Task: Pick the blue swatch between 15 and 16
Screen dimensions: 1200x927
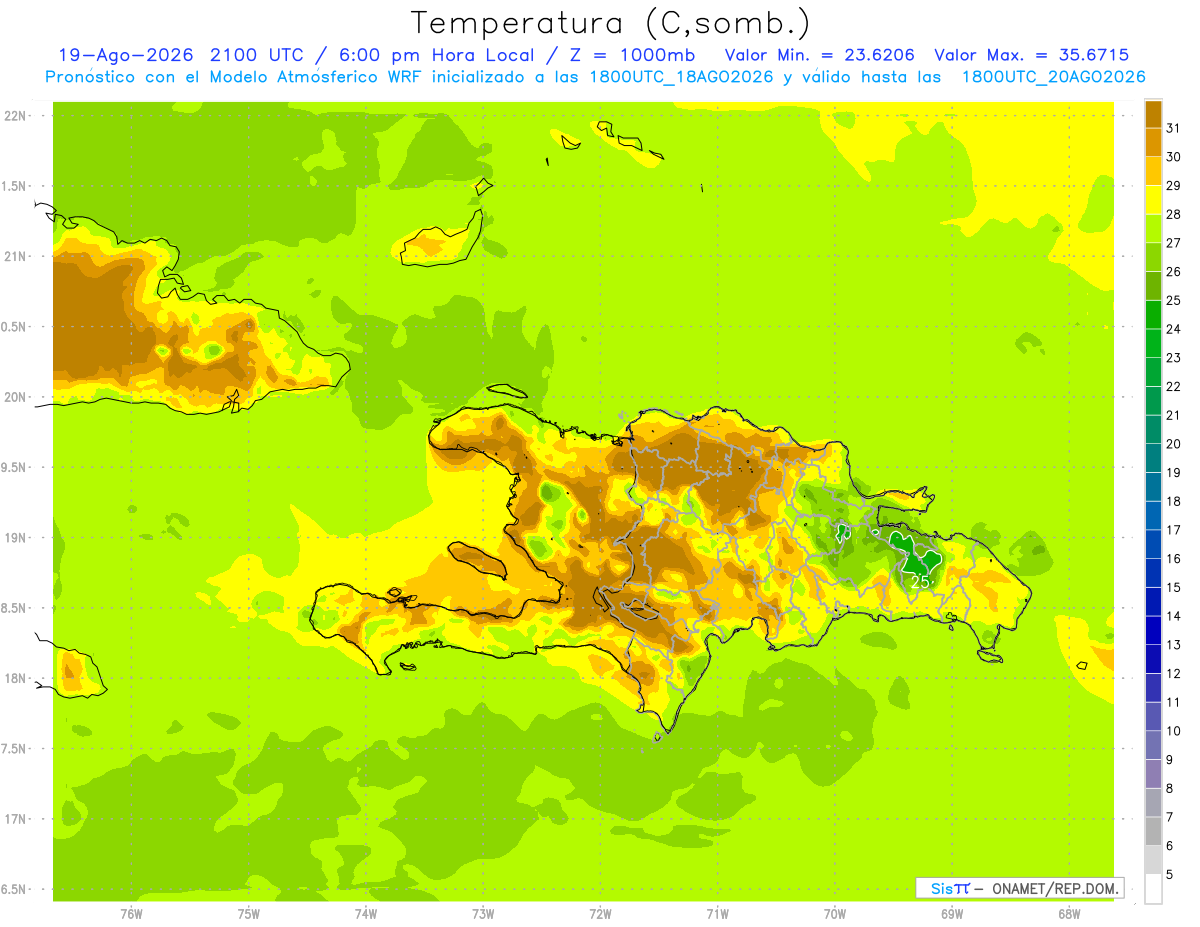Action: click(x=1153, y=573)
